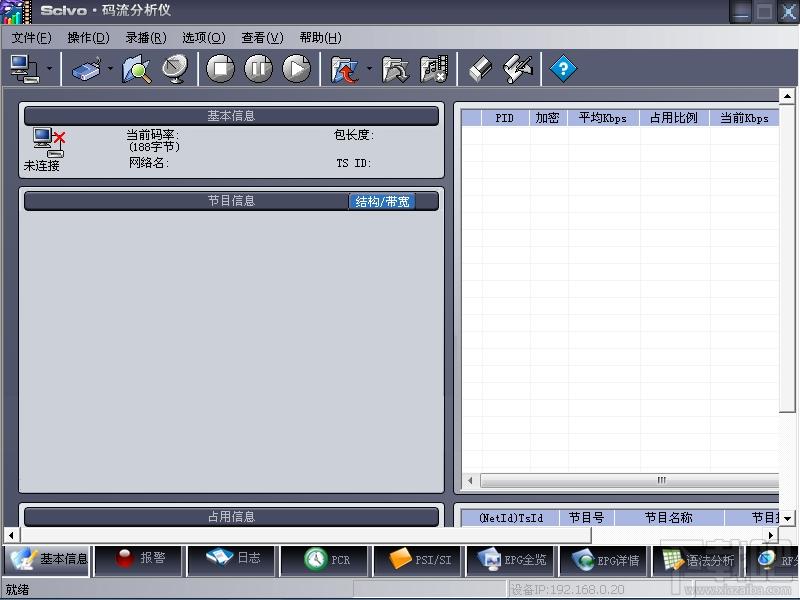Click the 网络名 label
Viewport: 800px width, 600px height.
point(148,163)
